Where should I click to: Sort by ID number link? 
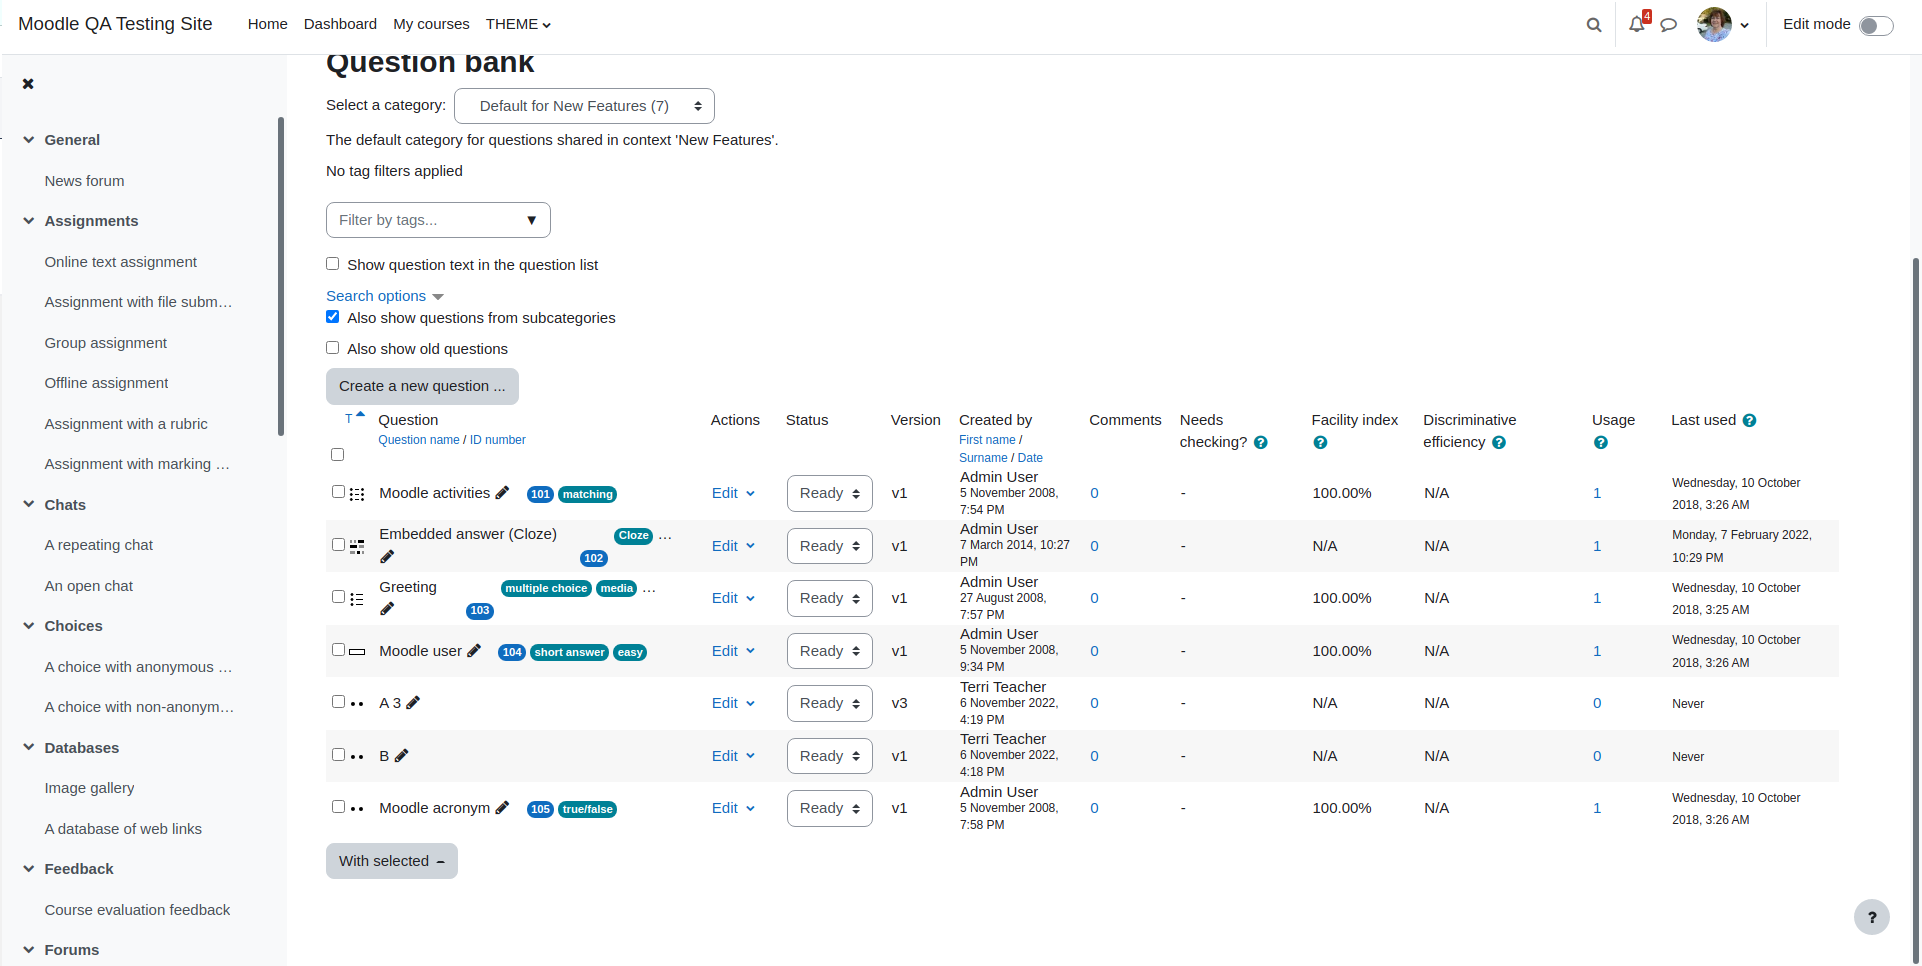[x=497, y=440]
